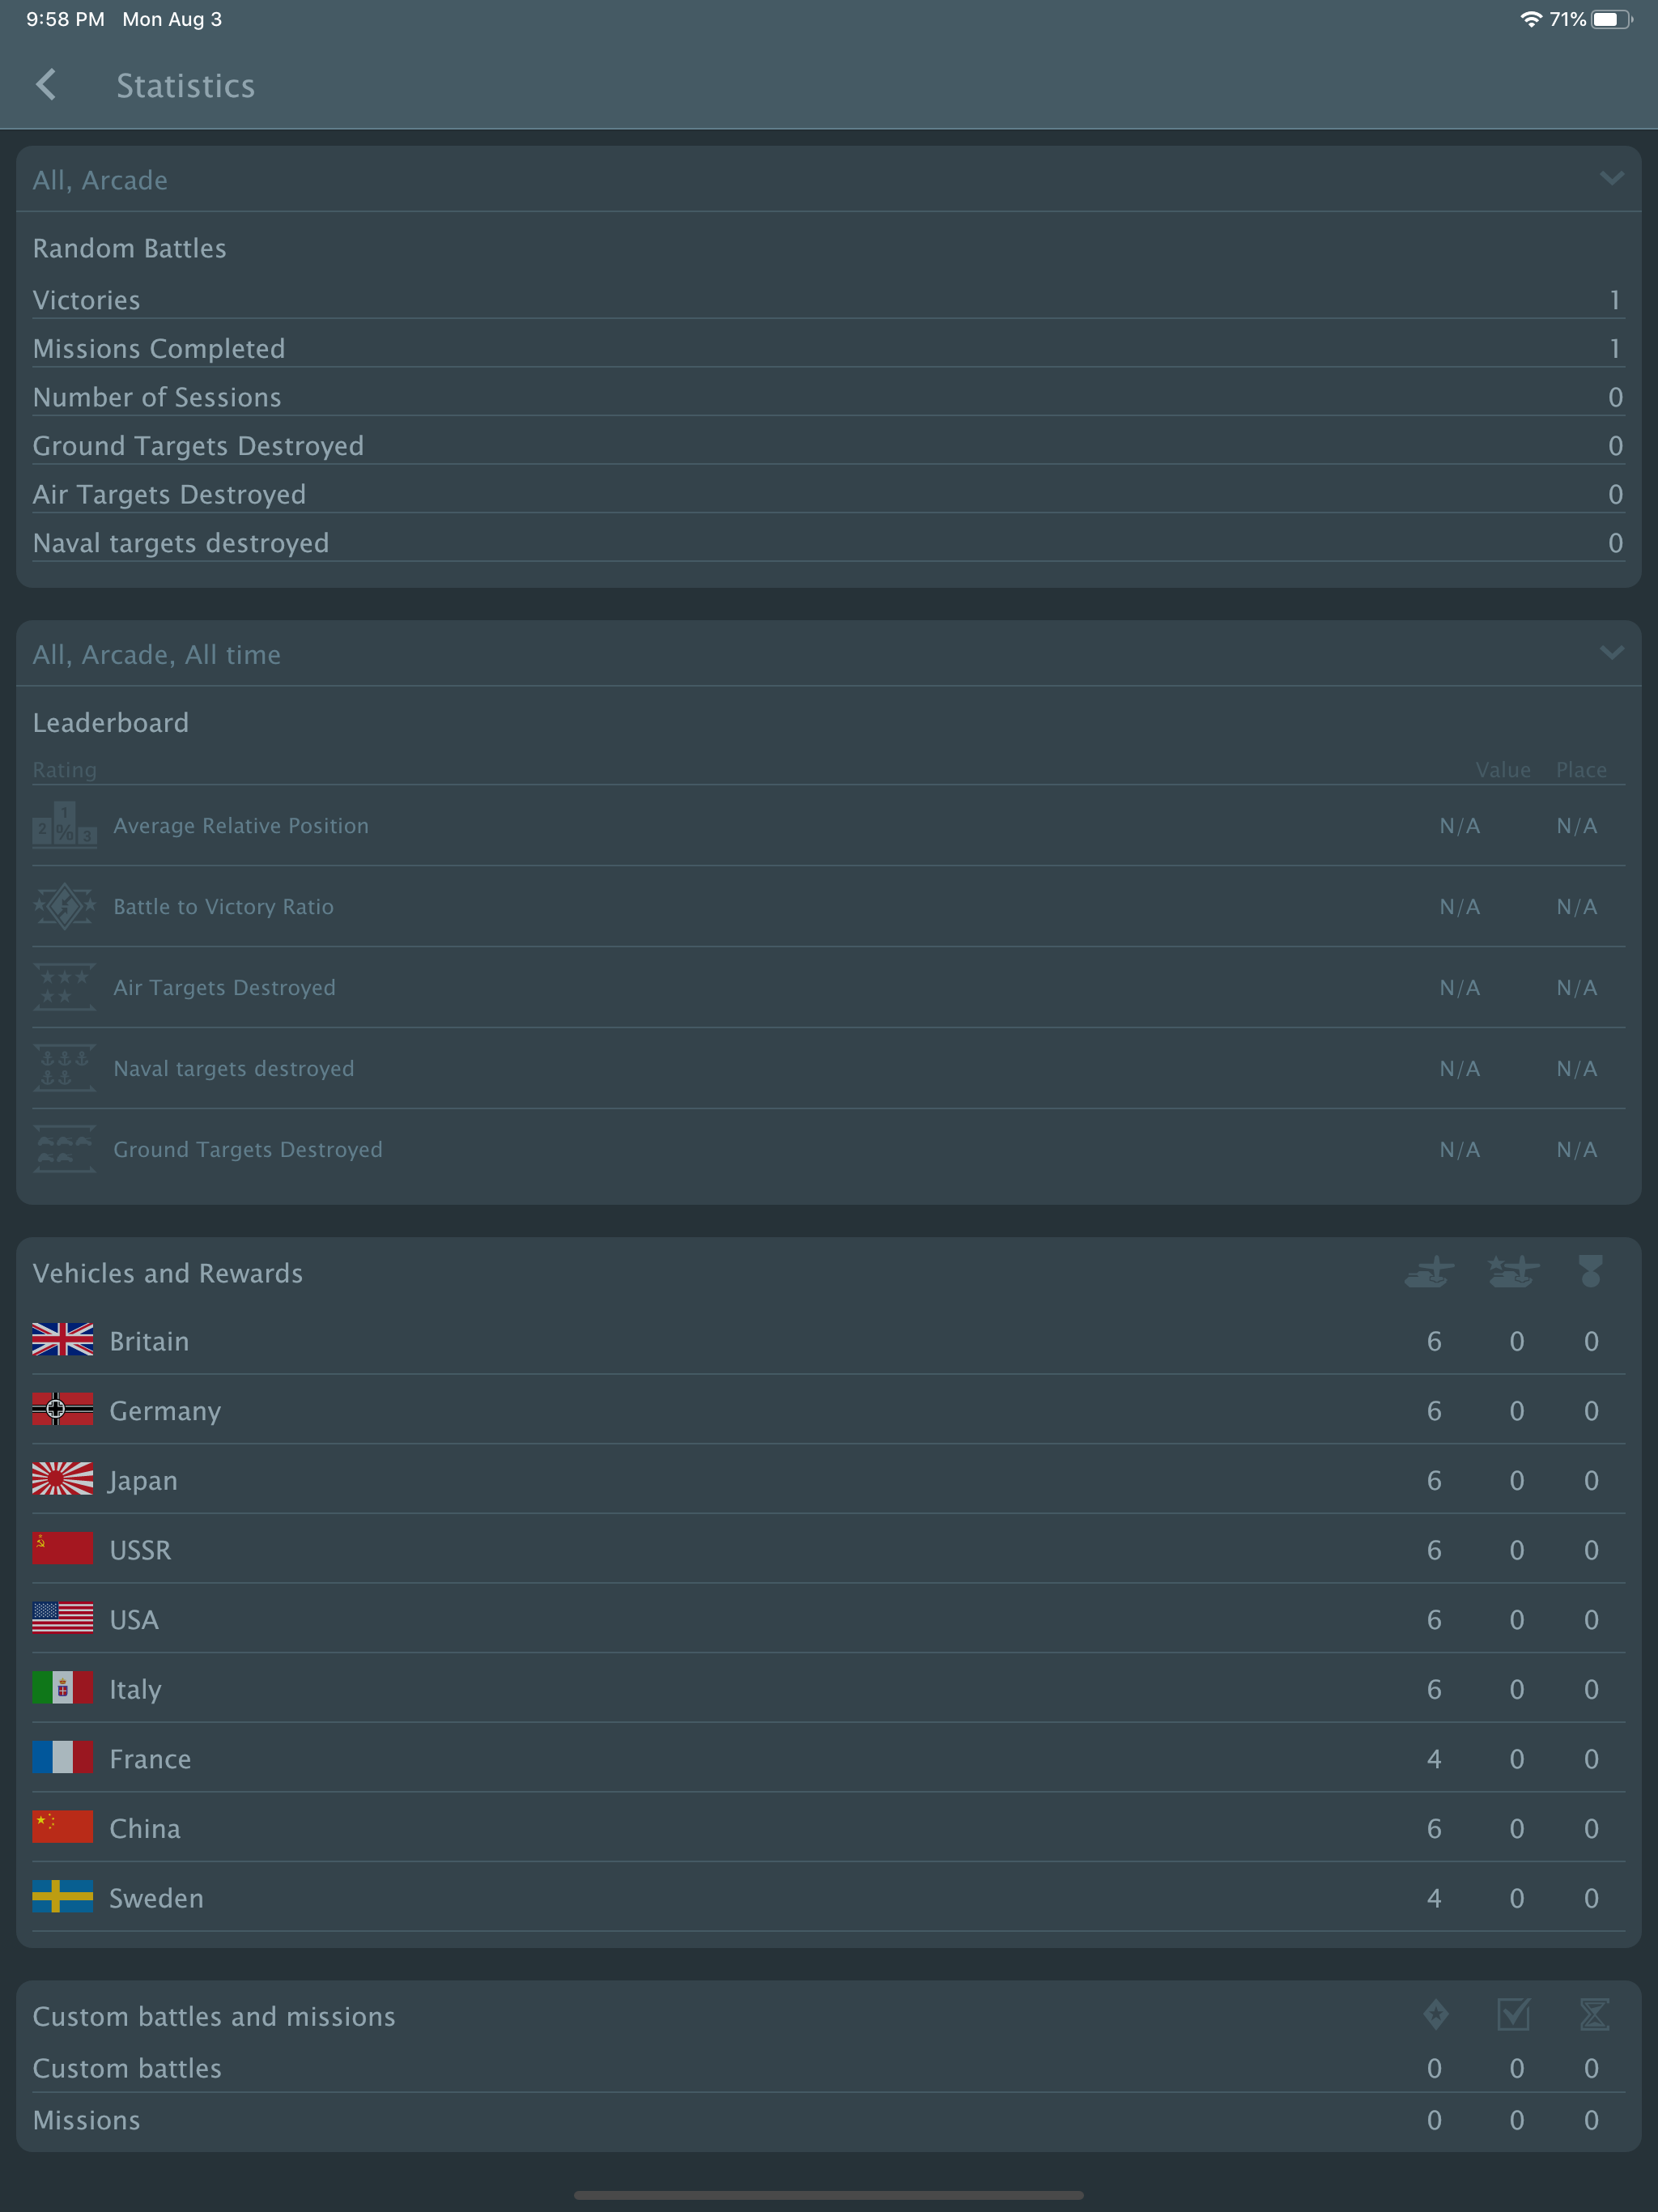The width and height of the screenshot is (1658, 2212).
Task: Collapse the All, Arcade section chevron
Action: [1612, 179]
